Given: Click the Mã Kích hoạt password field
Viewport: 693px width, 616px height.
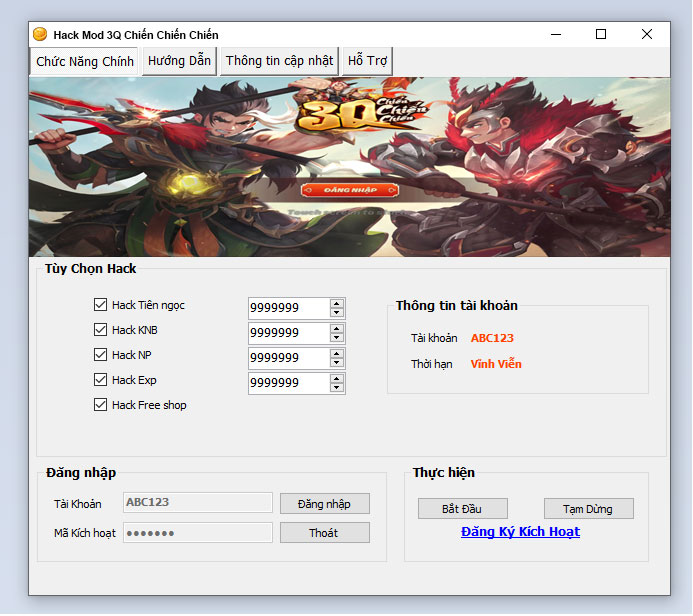Looking at the screenshot, I should [198, 533].
